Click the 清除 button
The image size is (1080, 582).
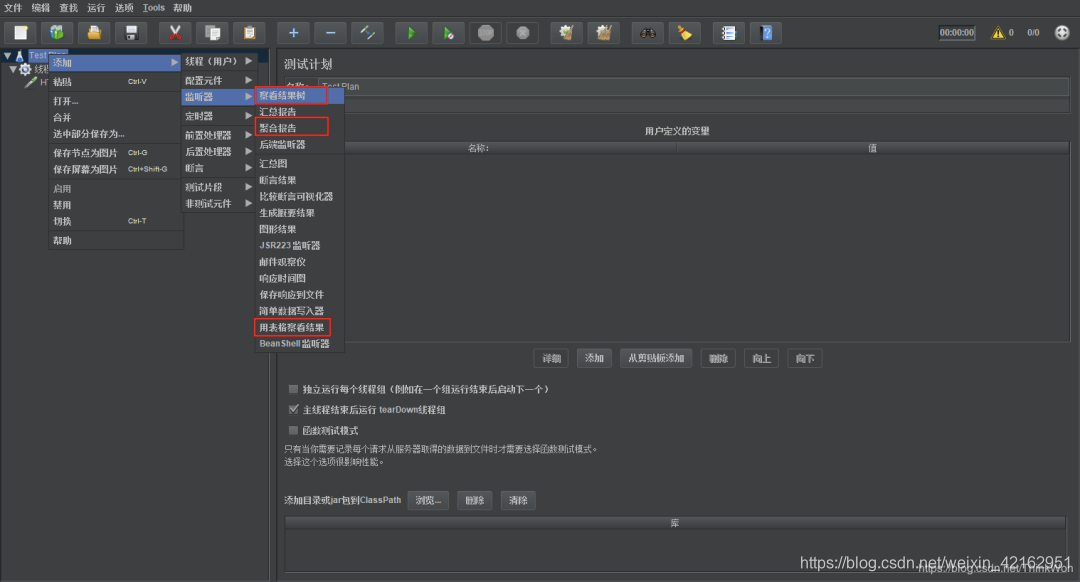pyautogui.click(x=518, y=500)
